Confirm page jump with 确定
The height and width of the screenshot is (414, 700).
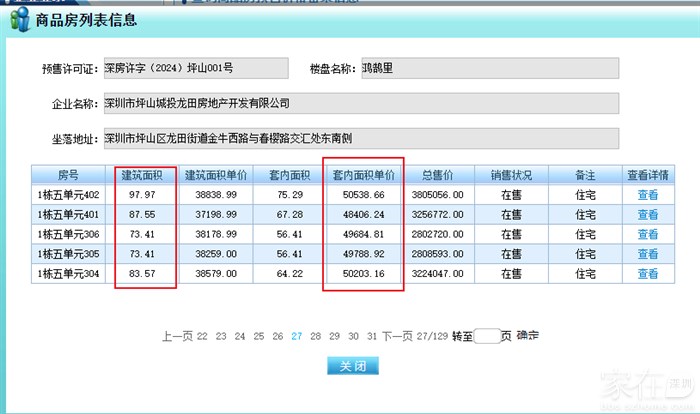click(527, 336)
